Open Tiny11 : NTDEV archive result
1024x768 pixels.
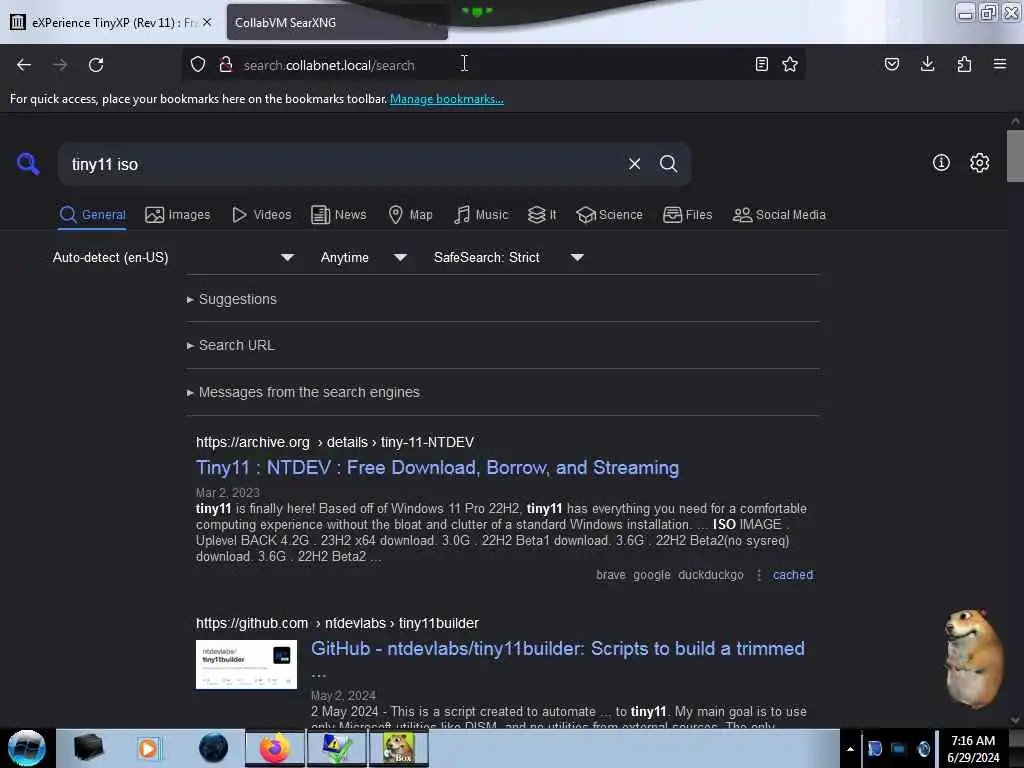[x=438, y=468]
